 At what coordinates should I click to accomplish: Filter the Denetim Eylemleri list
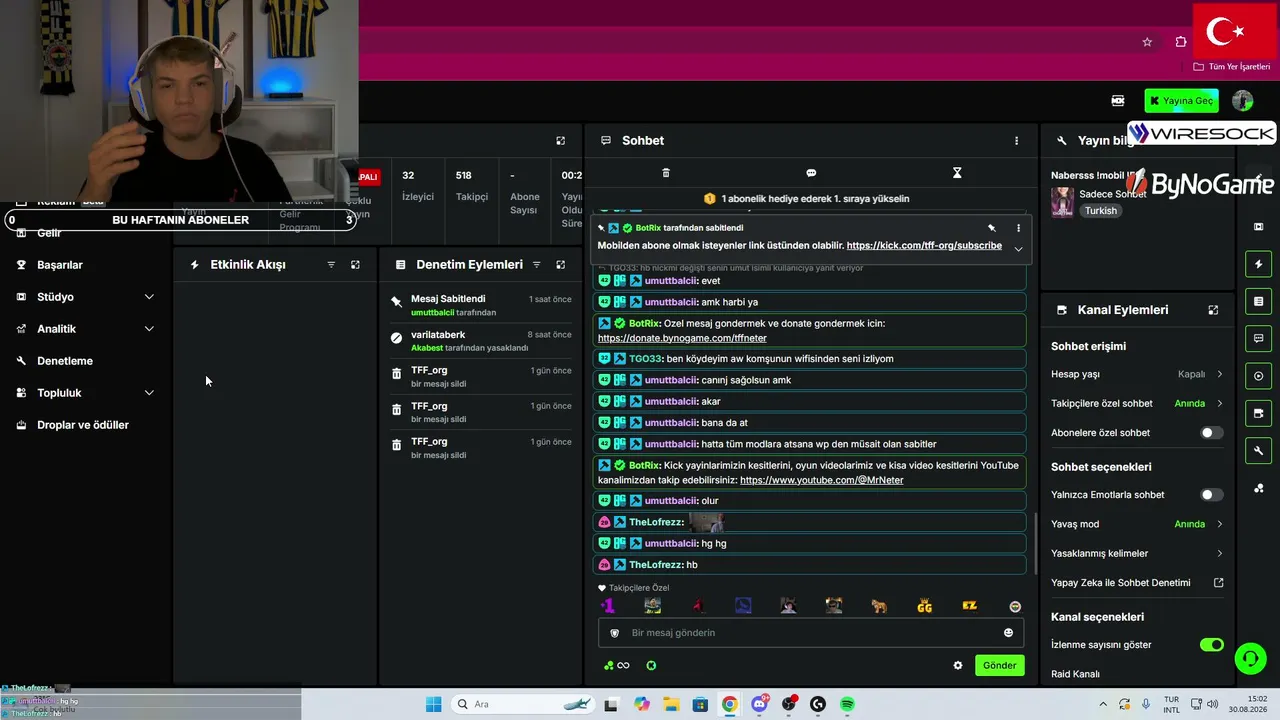[536, 265]
